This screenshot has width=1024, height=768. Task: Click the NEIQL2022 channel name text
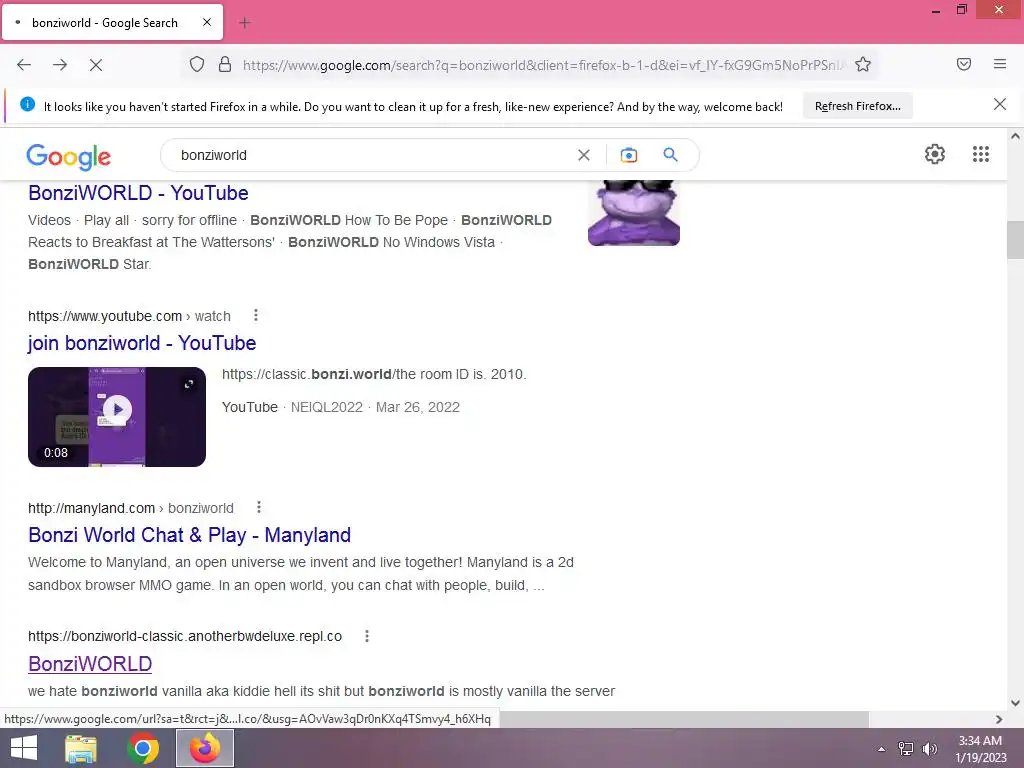tap(327, 408)
